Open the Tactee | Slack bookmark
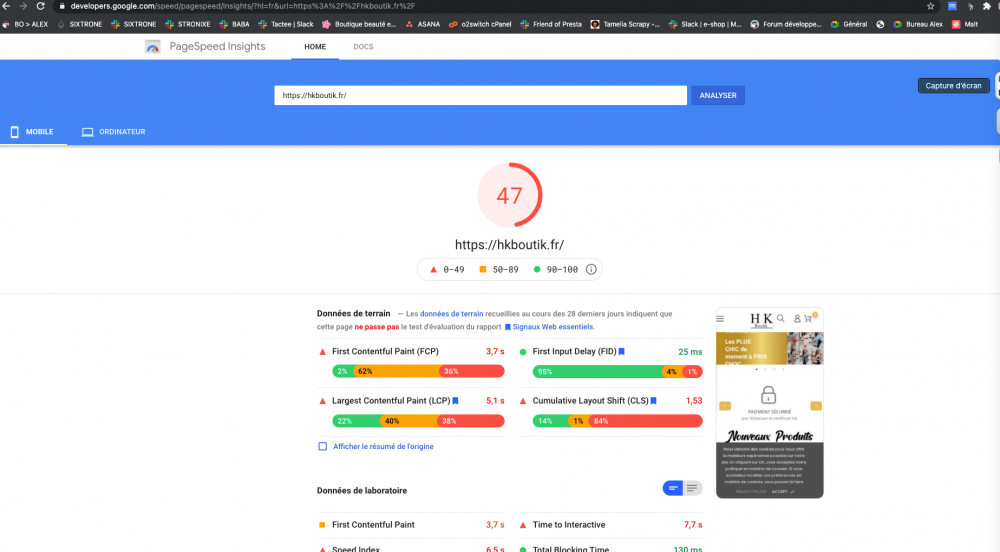This screenshot has width=1000, height=552. [x=286, y=24]
